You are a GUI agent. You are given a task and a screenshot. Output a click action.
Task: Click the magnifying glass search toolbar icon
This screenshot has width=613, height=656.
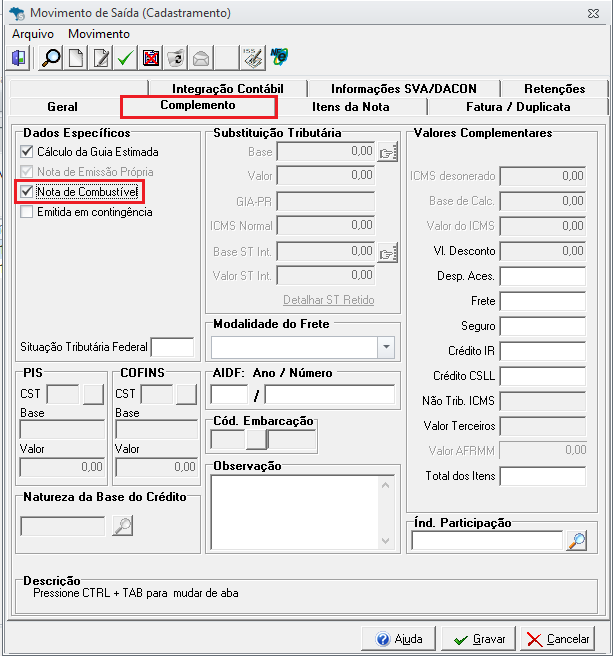(51, 58)
